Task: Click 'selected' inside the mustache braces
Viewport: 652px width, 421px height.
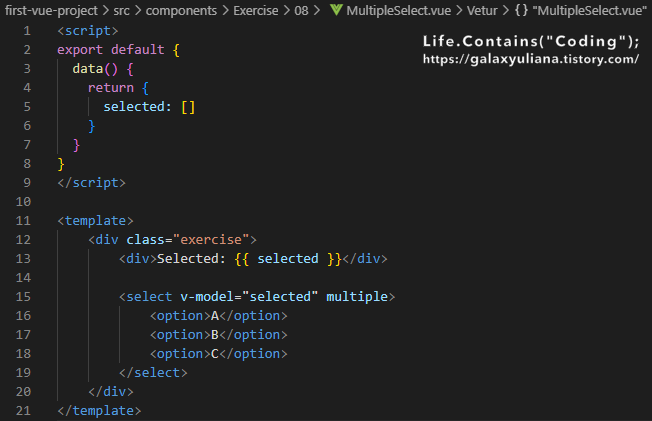Action: tap(288, 259)
